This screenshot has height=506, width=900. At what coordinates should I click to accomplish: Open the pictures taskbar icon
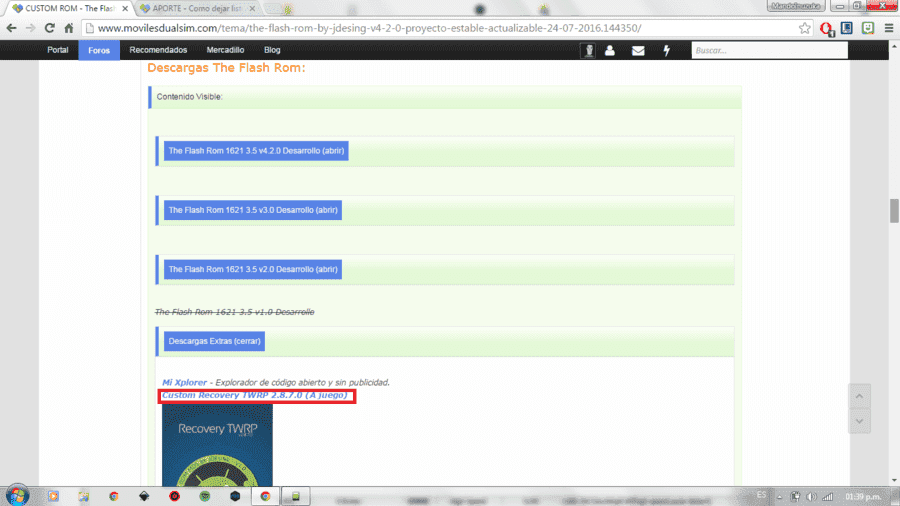(x=84, y=496)
